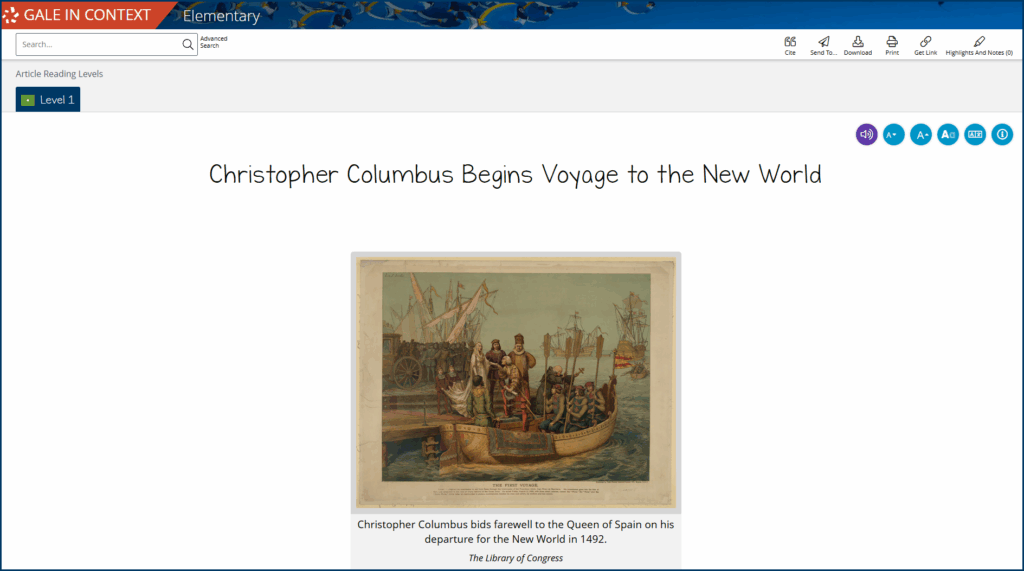
Task: Open Highlights And Notes pencil tool
Action: pos(978,42)
